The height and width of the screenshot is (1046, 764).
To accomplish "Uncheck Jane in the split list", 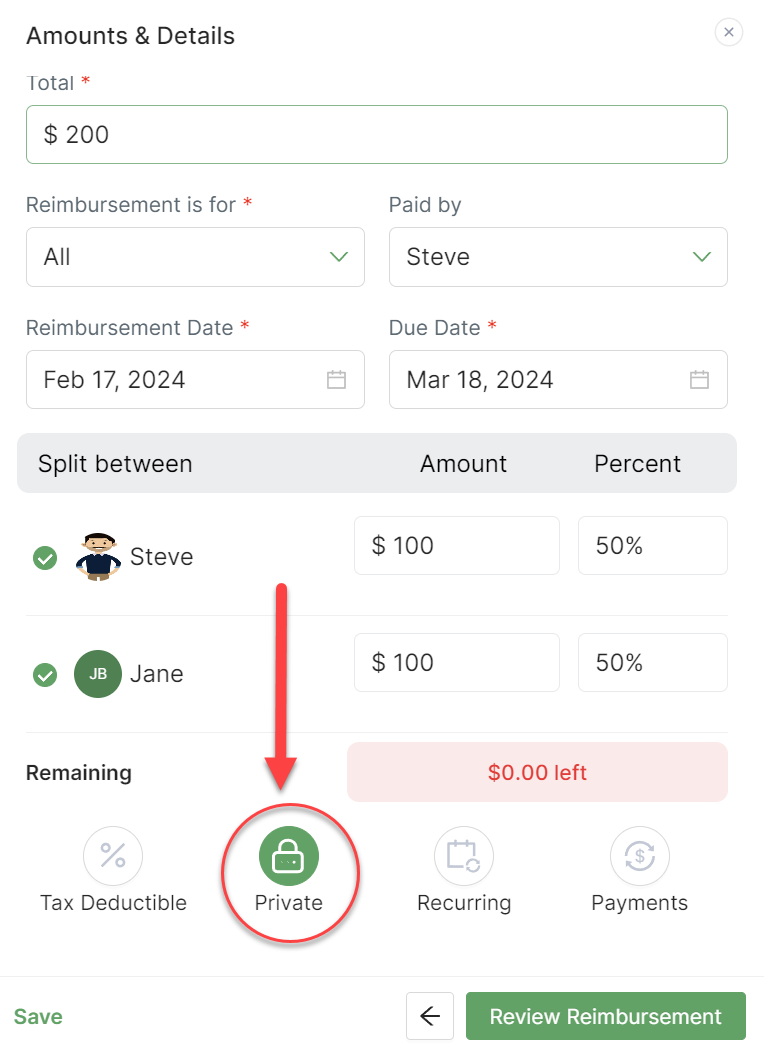I will pos(45,675).
